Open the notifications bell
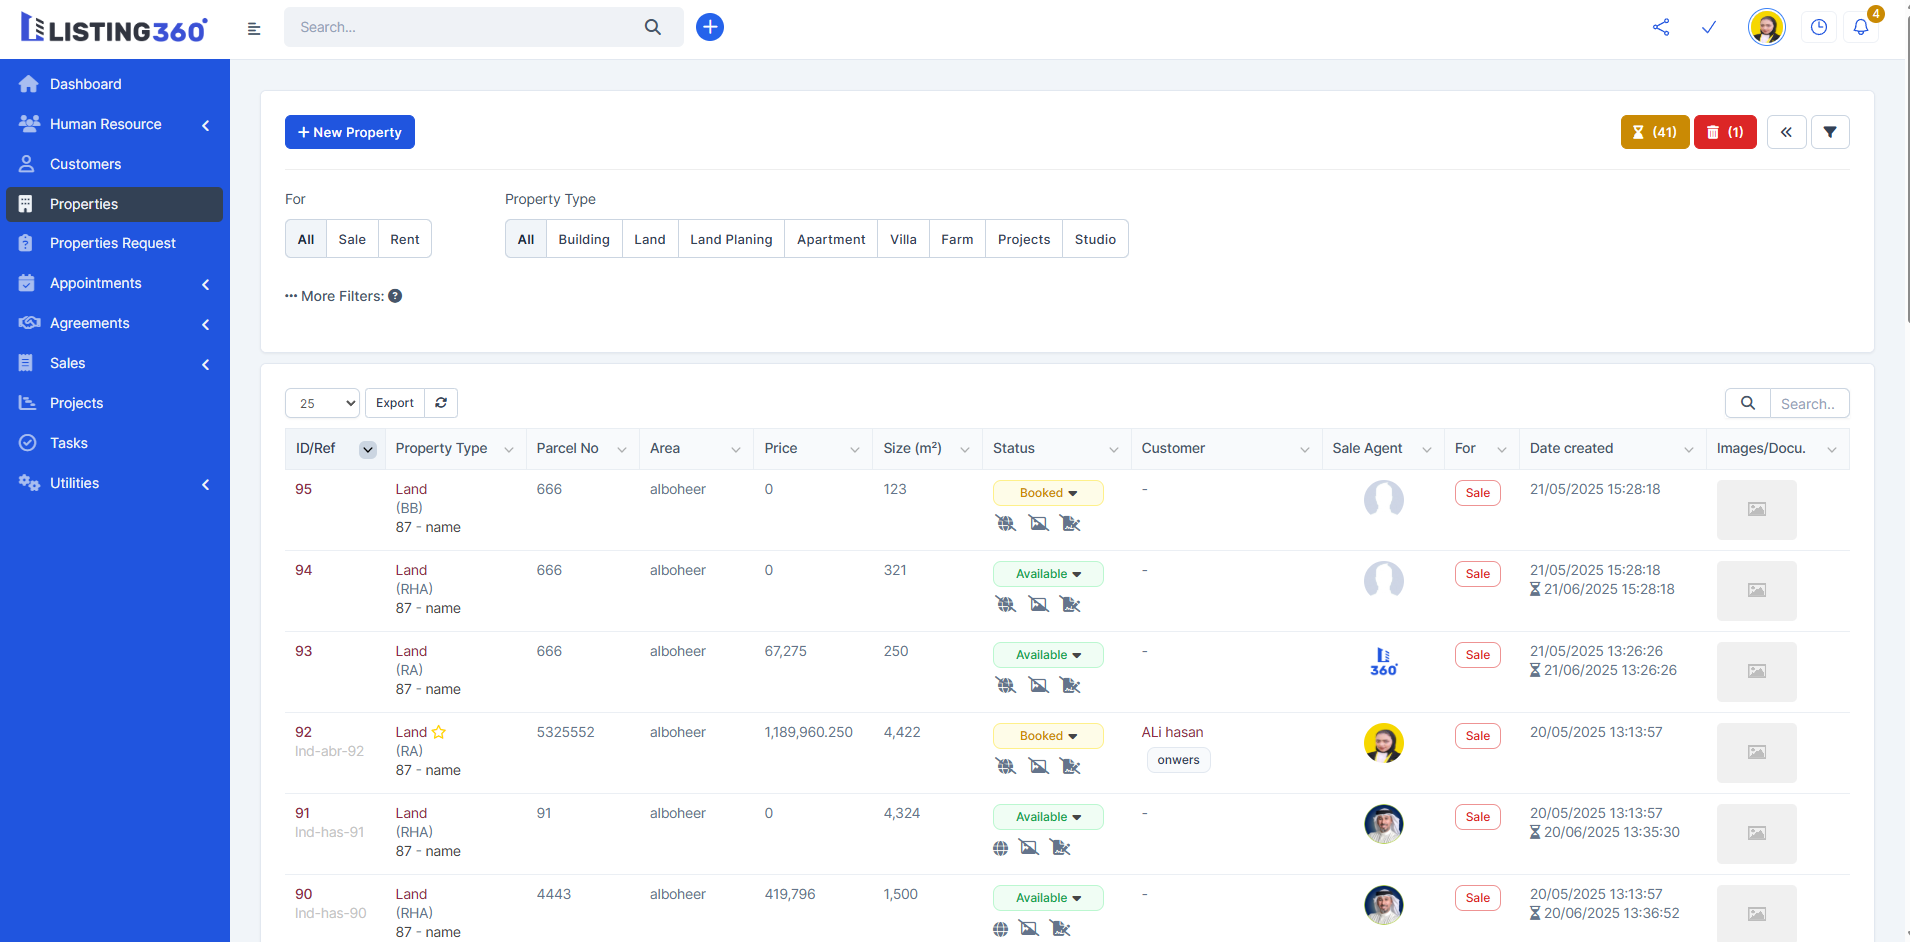Image resolution: width=1910 pixels, height=942 pixels. pos(1861,27)
